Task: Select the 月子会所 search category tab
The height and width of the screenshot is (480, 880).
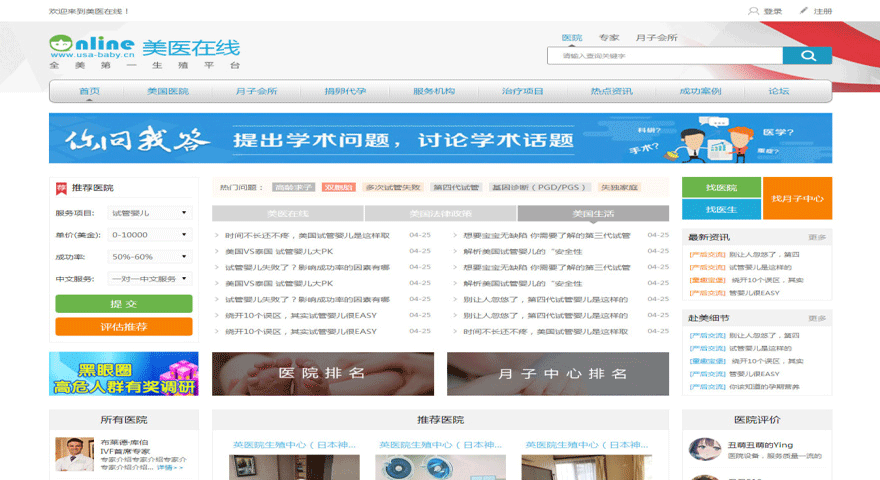Action: point(656,38)
